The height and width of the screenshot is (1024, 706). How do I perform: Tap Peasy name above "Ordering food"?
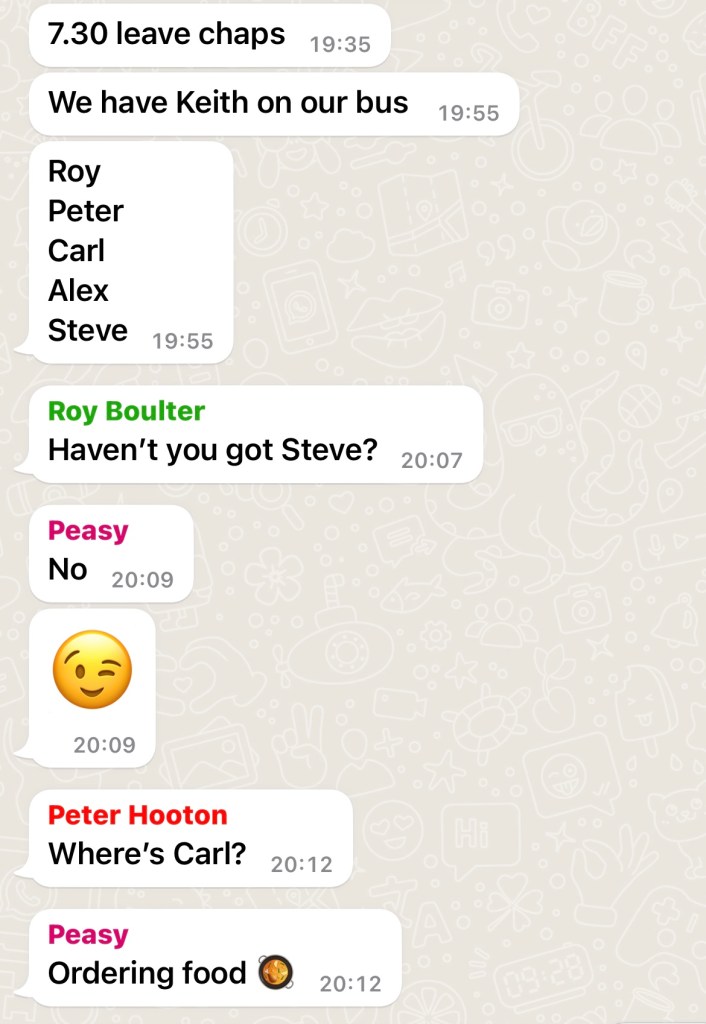tap(88, 935)
